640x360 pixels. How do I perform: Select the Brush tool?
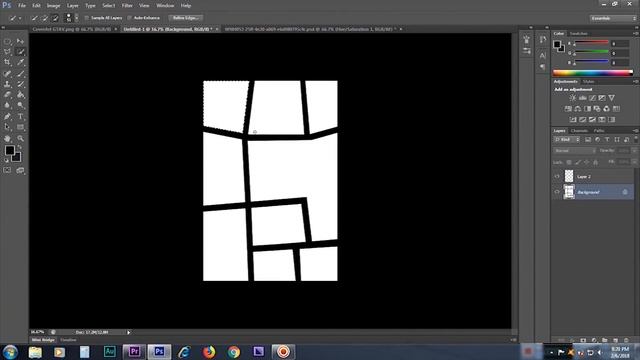tap(20, 73)
